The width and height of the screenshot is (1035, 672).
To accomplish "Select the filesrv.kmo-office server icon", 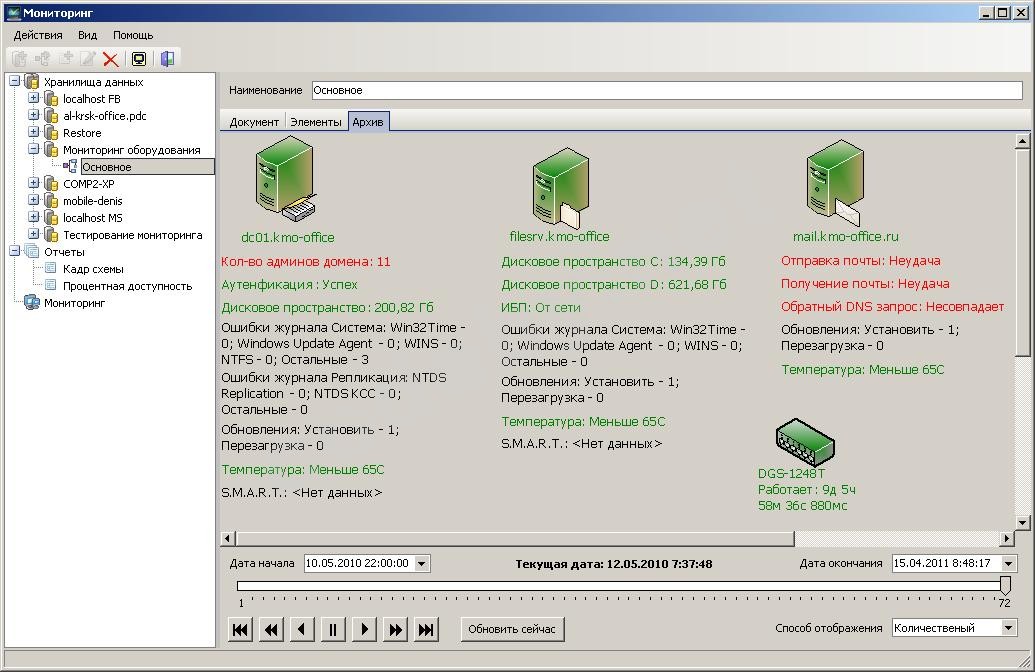I will tap(560, 187).
